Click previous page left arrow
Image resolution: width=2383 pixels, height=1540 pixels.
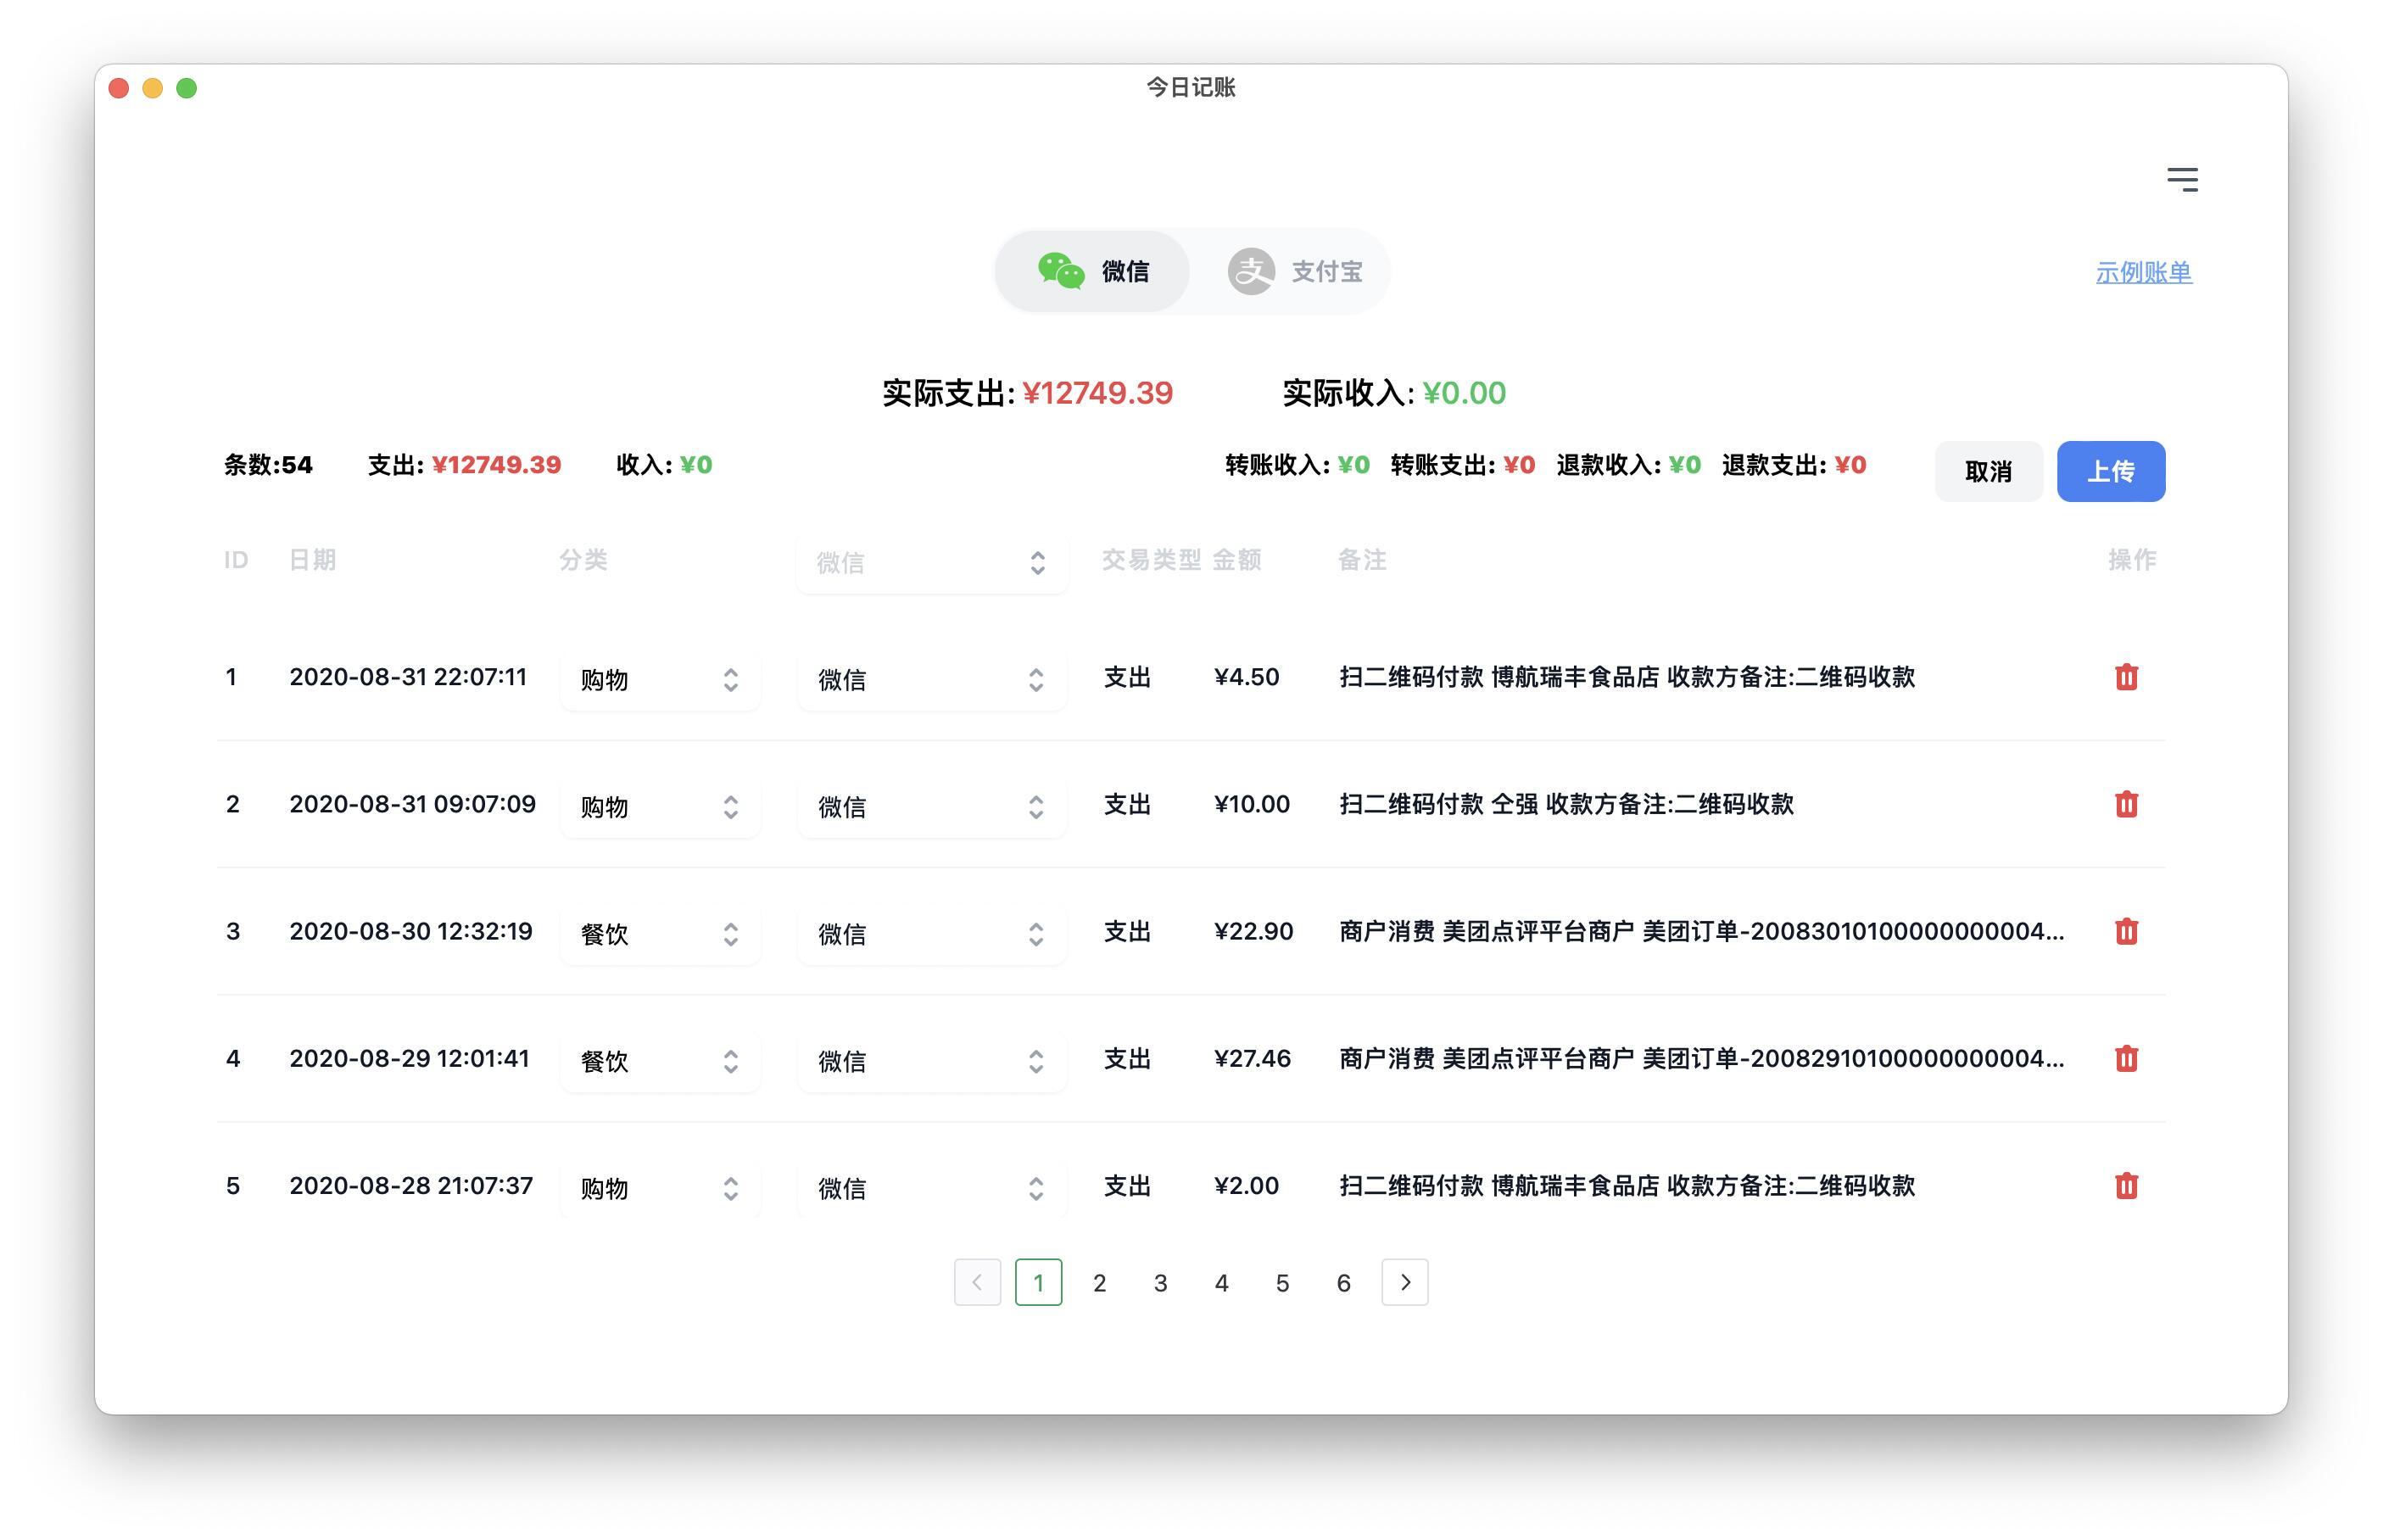[977, 1282]
